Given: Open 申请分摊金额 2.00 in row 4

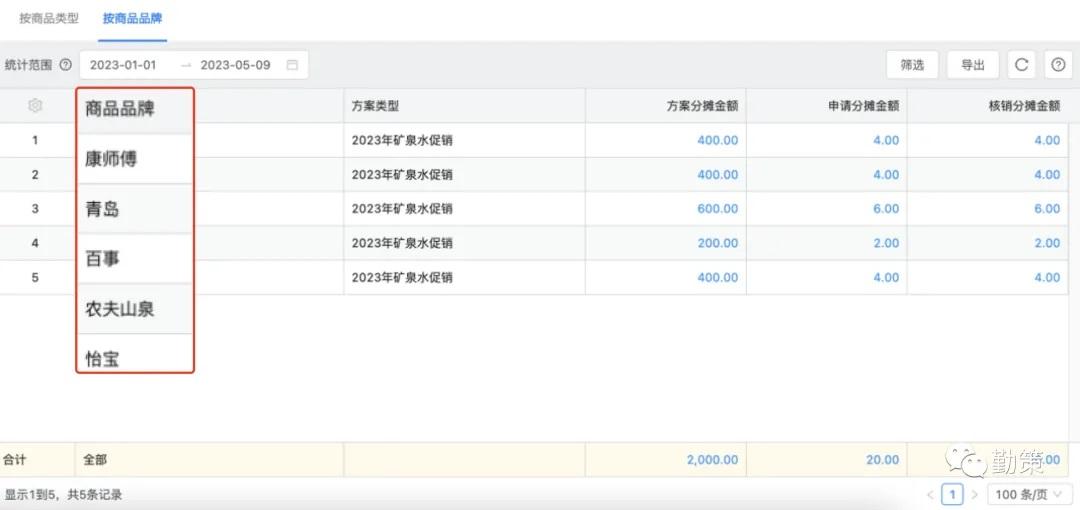Looking at the screenshot, I should (x=886, y=243).
